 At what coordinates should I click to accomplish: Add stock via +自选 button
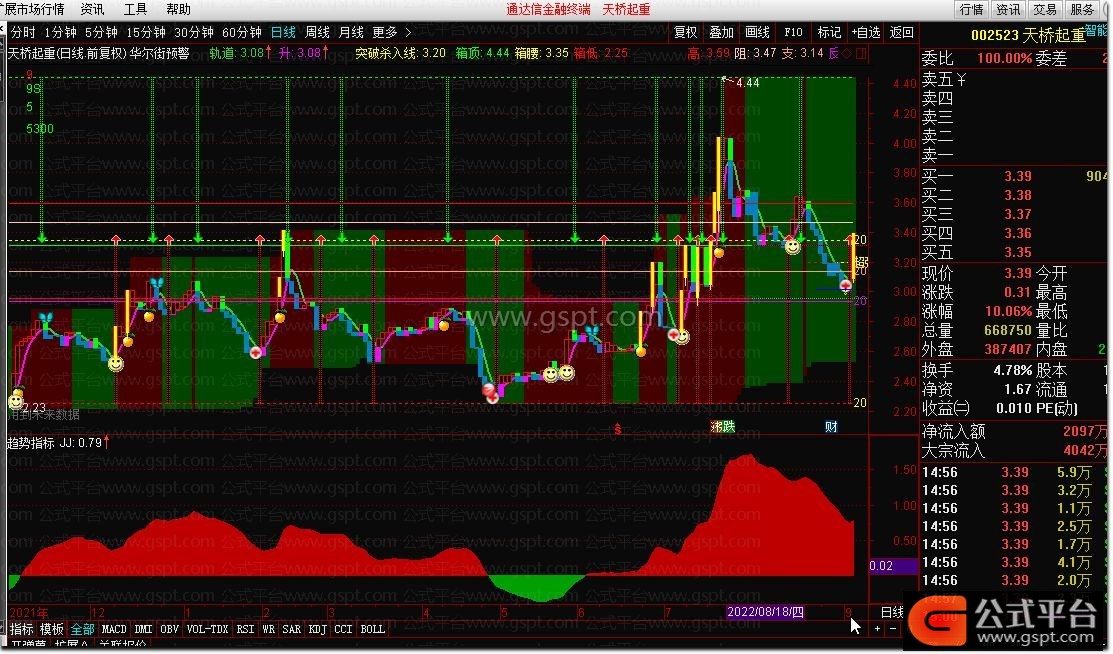[866, 32]
